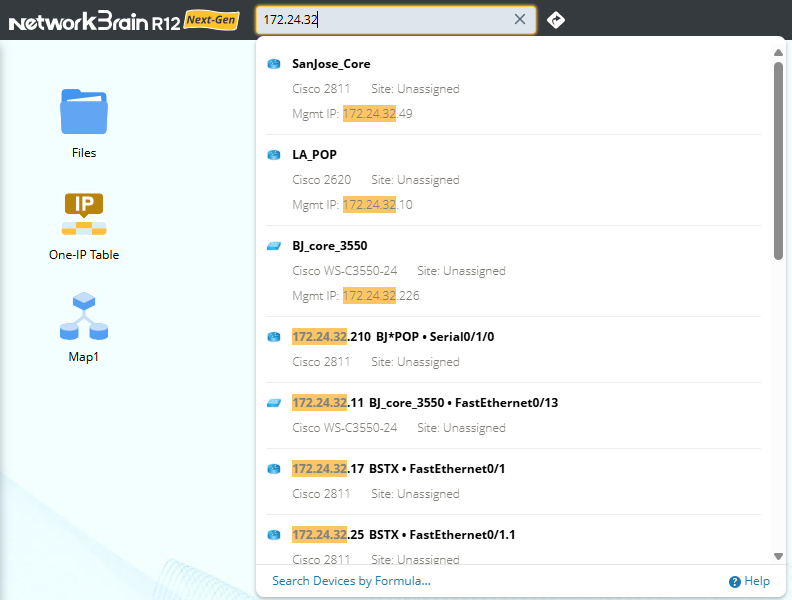Click the SanJose_Core router icon
792x600 pixels.
pos(274,64)
